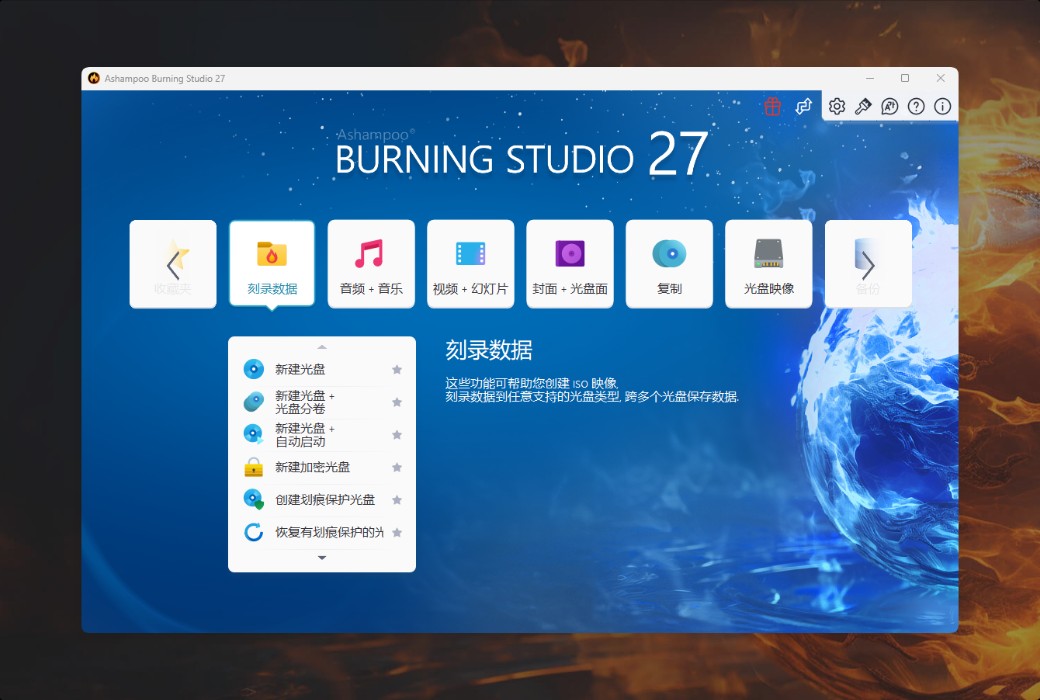The width and height of the screenshot is (1040, 700).
Task: Open the 光盘映像 disc image icon
Action: coord(768,263)
